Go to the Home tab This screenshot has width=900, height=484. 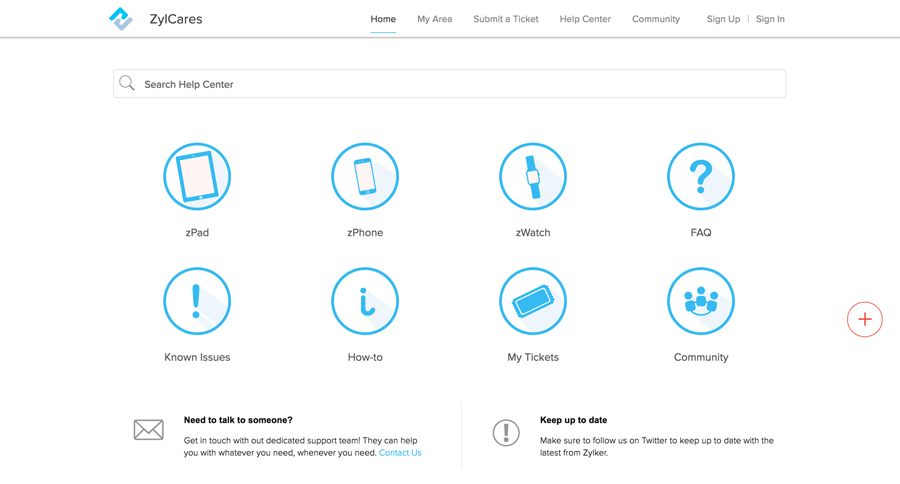[383, 19]
